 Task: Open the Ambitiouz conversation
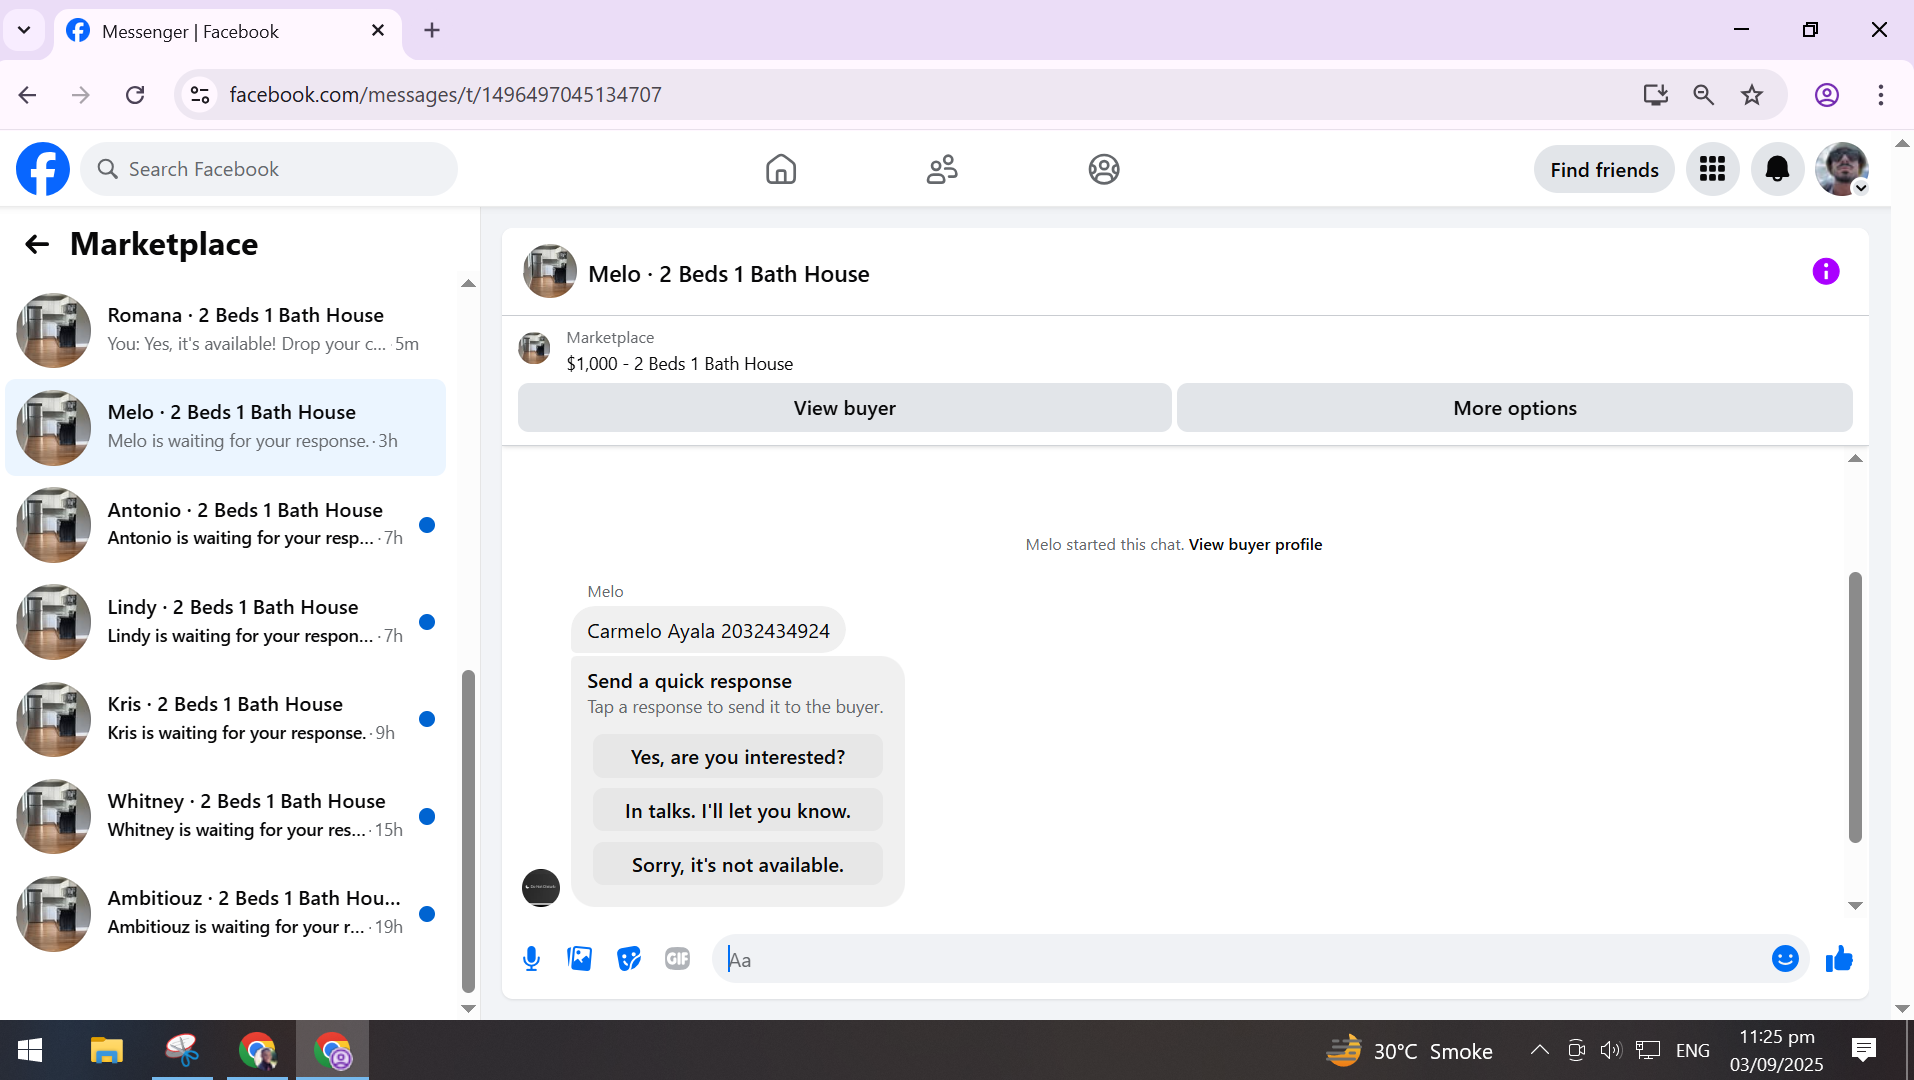click(x=226, y=913)
